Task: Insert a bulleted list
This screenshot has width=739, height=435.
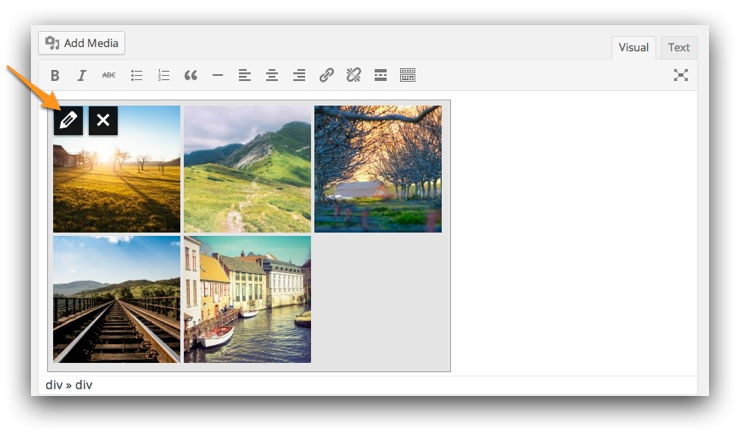Action: [x=137, y=75]
